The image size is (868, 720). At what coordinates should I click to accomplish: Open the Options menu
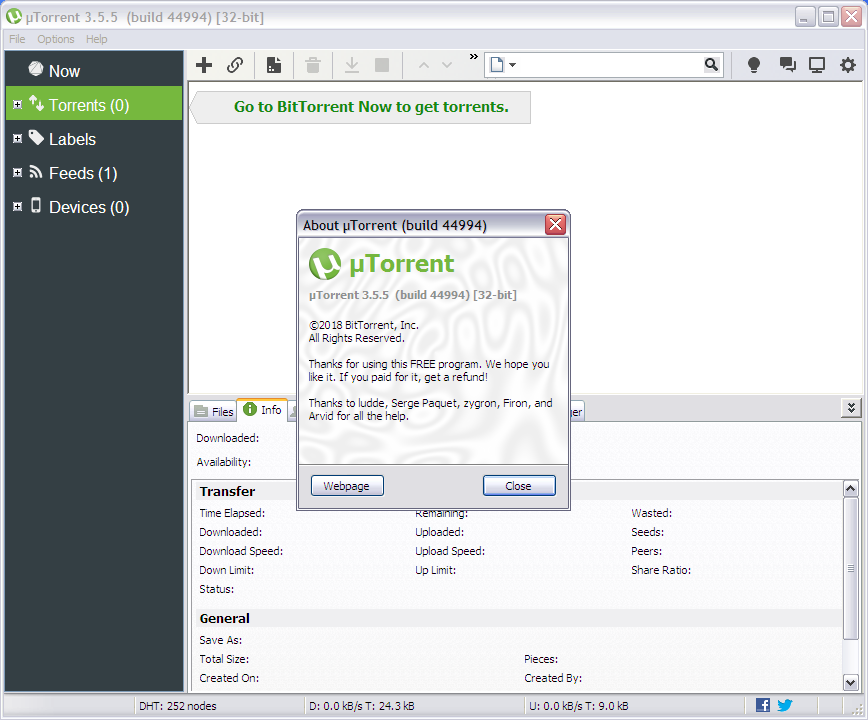[x=56, y=39]
